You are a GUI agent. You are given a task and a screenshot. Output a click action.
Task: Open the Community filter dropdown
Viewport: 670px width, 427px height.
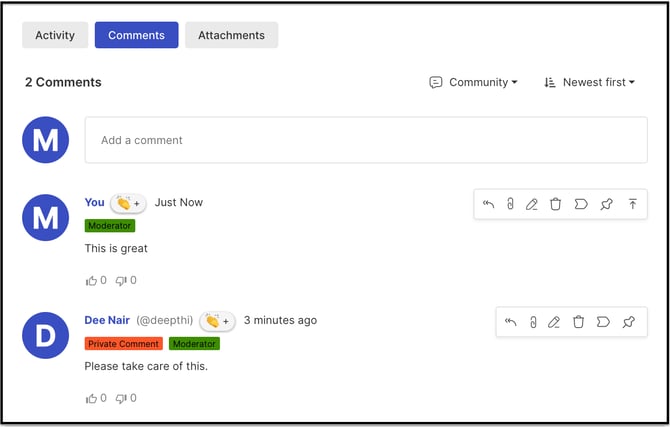click(473, 82)
